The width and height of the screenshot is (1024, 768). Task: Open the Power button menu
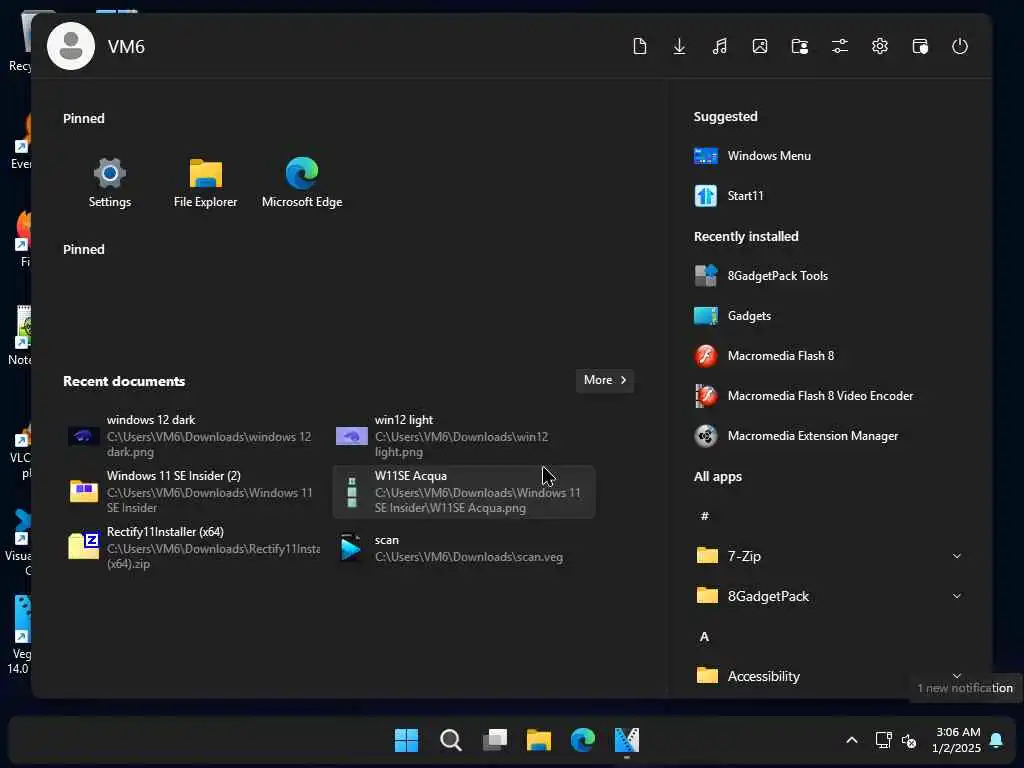click(959, 46)
